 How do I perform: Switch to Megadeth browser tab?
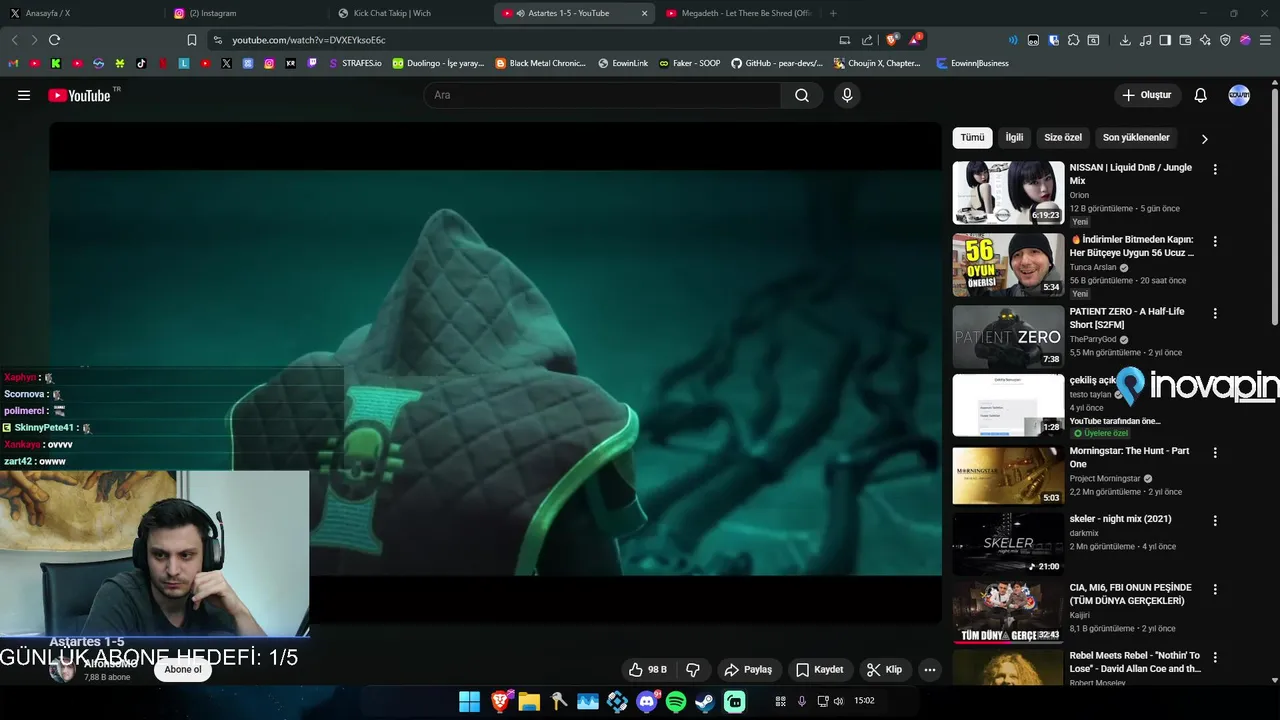coord(738,13)
